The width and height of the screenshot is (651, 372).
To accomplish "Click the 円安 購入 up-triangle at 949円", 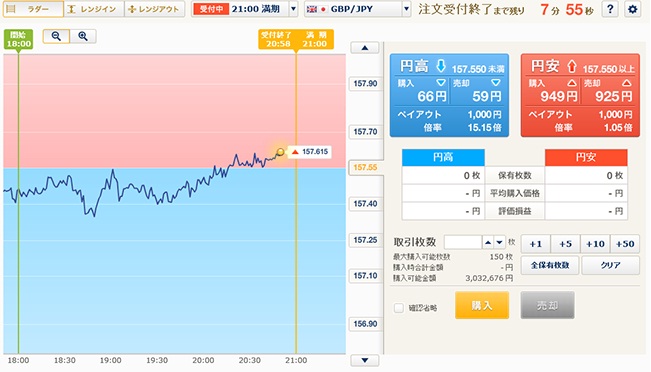I will [x=572, y=83].
